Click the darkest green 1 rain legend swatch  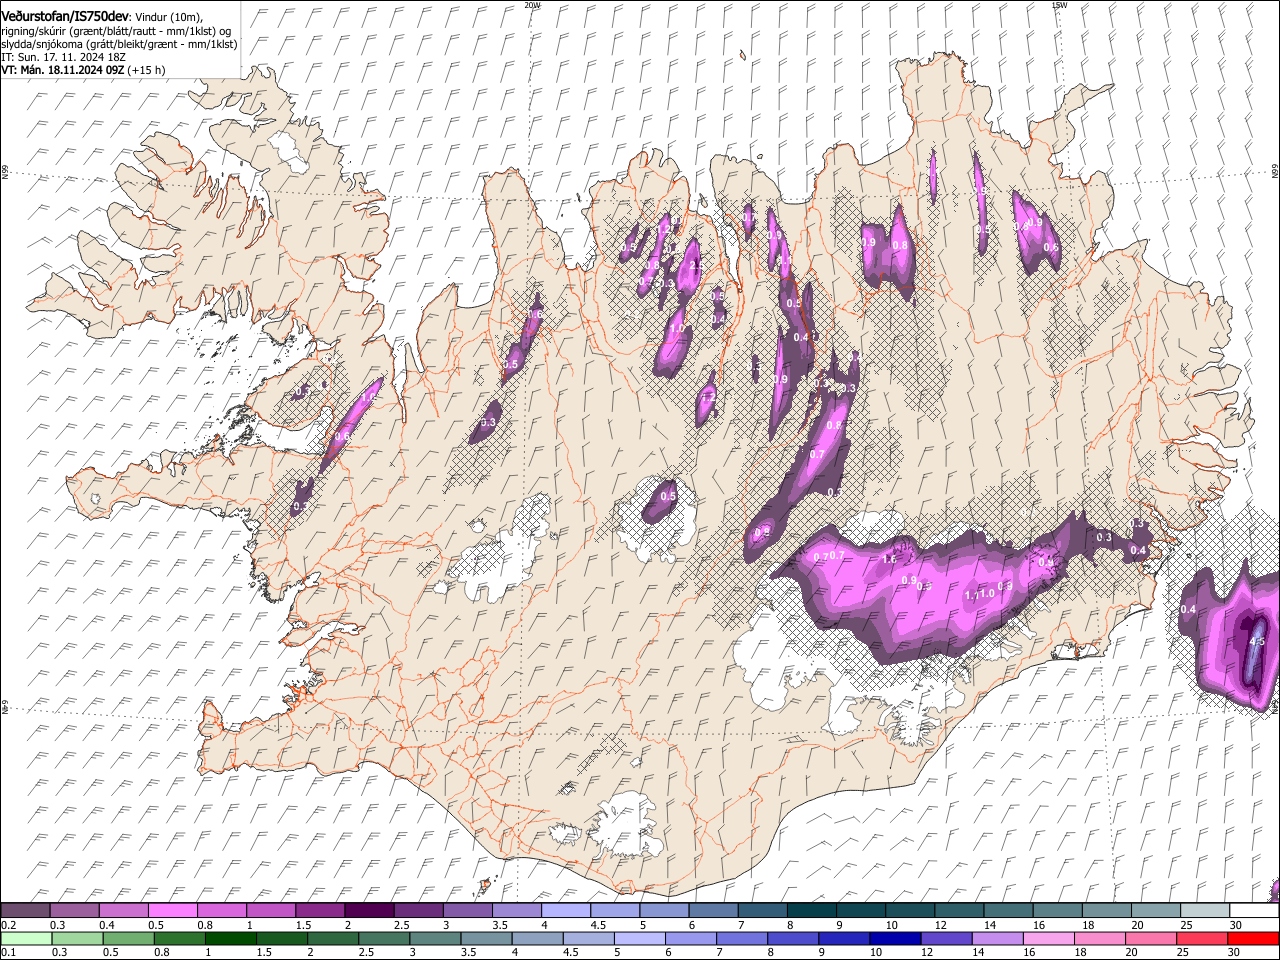tap(230, 938)
